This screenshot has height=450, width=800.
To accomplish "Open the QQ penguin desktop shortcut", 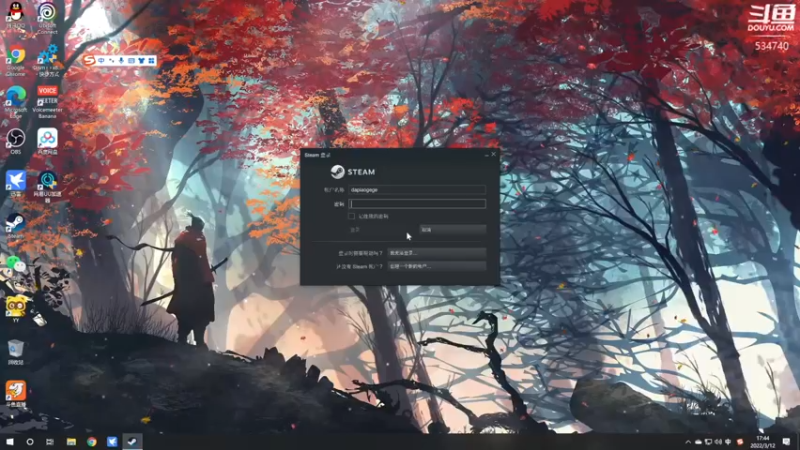I will (x=16, y=16).
